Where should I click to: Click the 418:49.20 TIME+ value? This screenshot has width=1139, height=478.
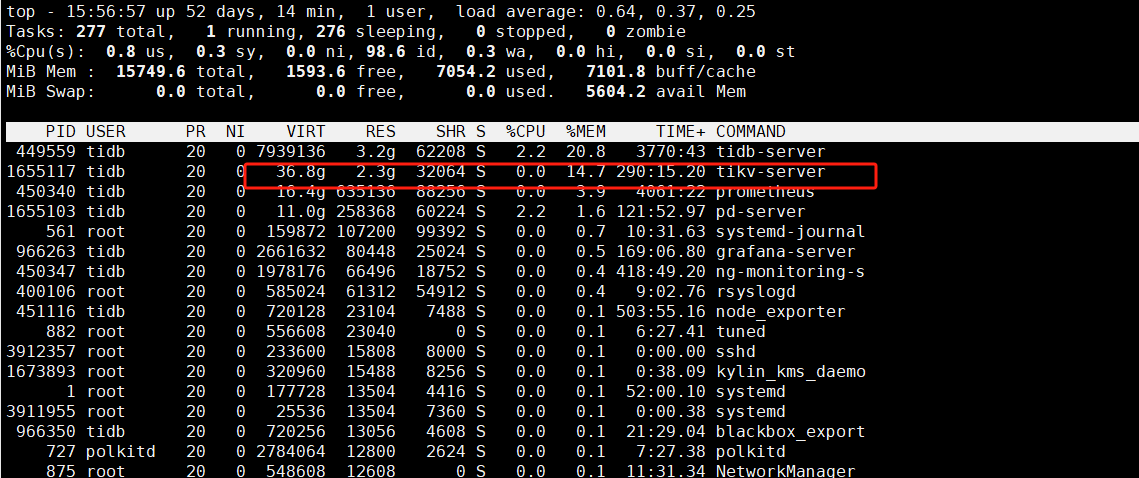(661, 272)
